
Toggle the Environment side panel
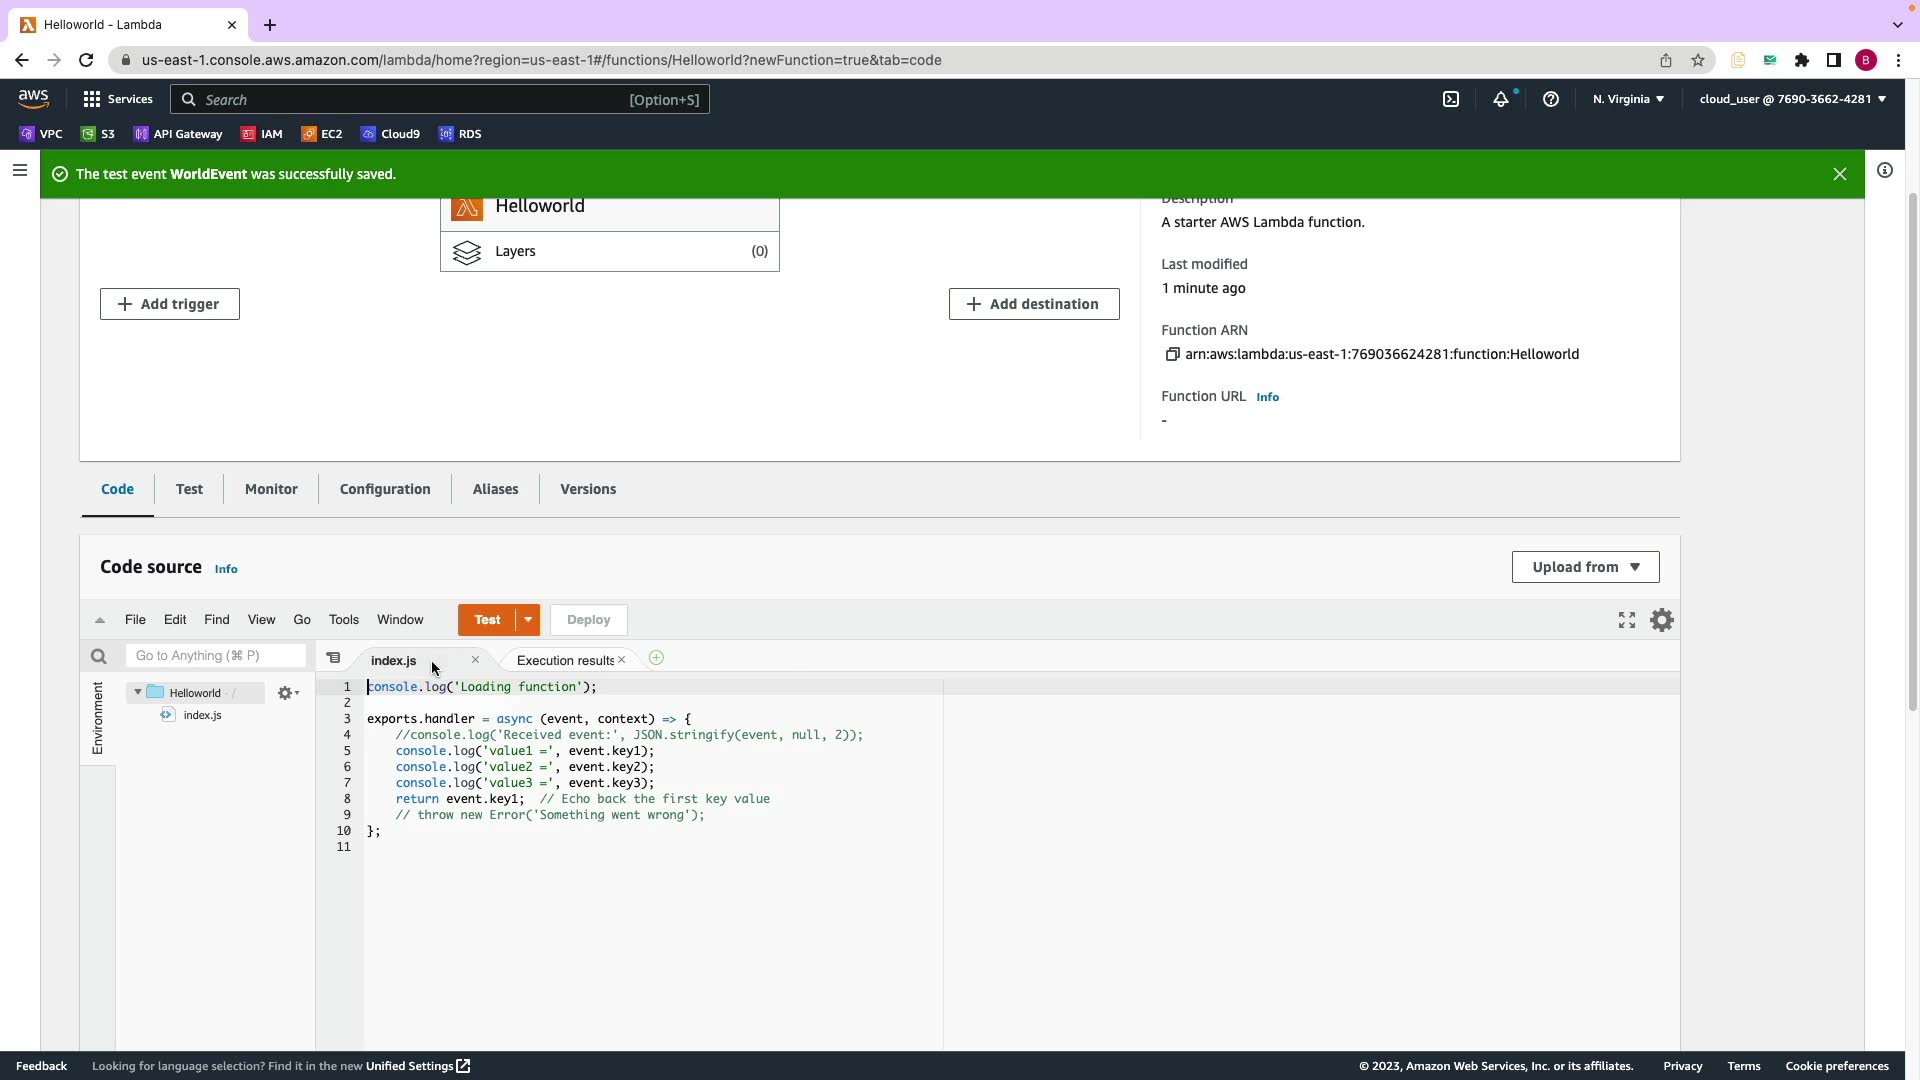coord(98,718)
